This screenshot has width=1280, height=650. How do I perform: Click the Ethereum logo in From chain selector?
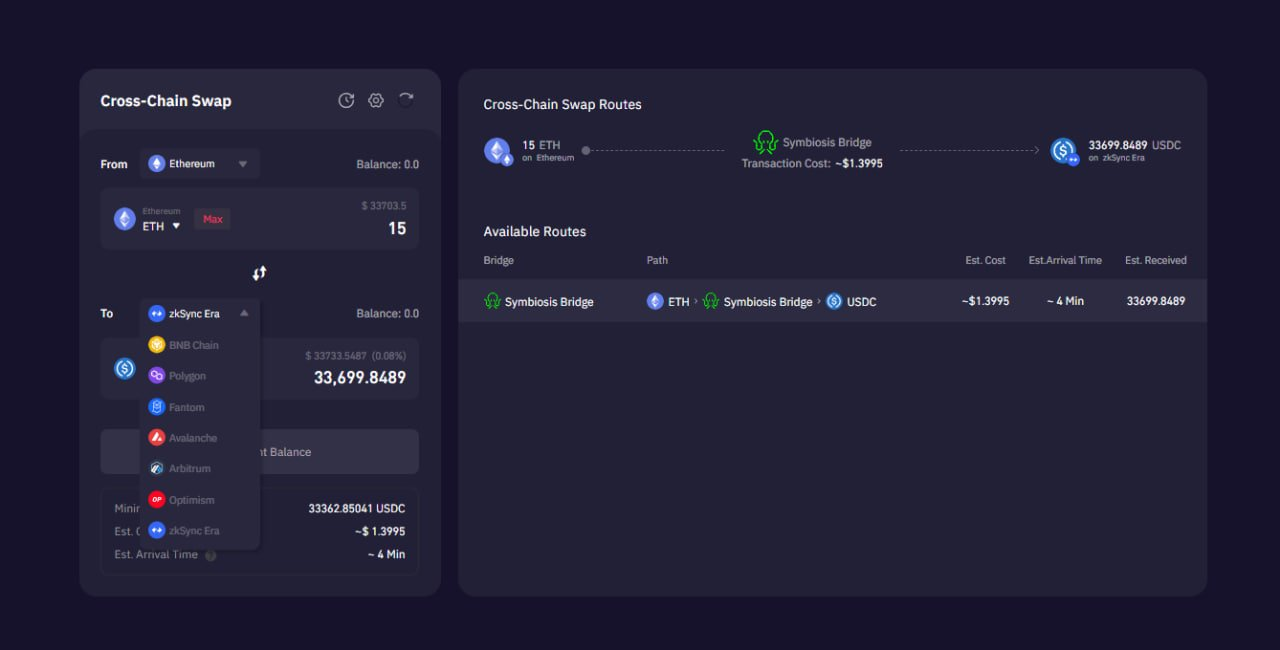[x=157, y=164]
